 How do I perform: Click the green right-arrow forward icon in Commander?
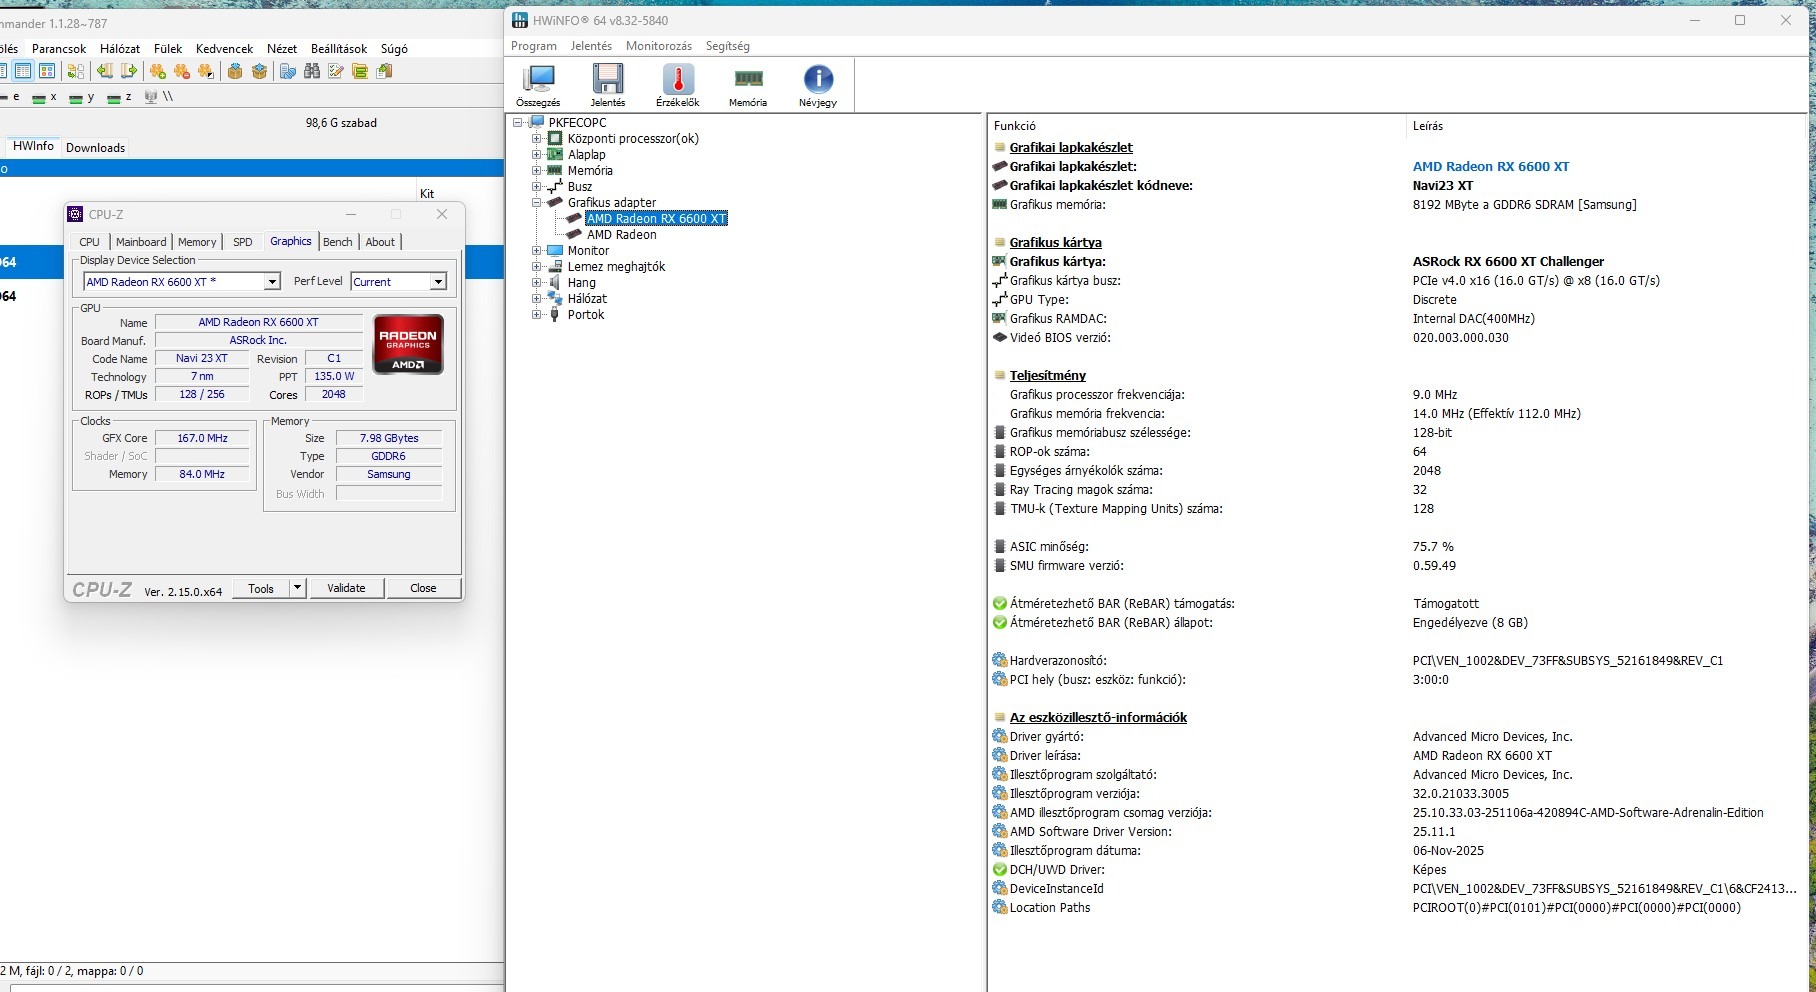point(129,71)
